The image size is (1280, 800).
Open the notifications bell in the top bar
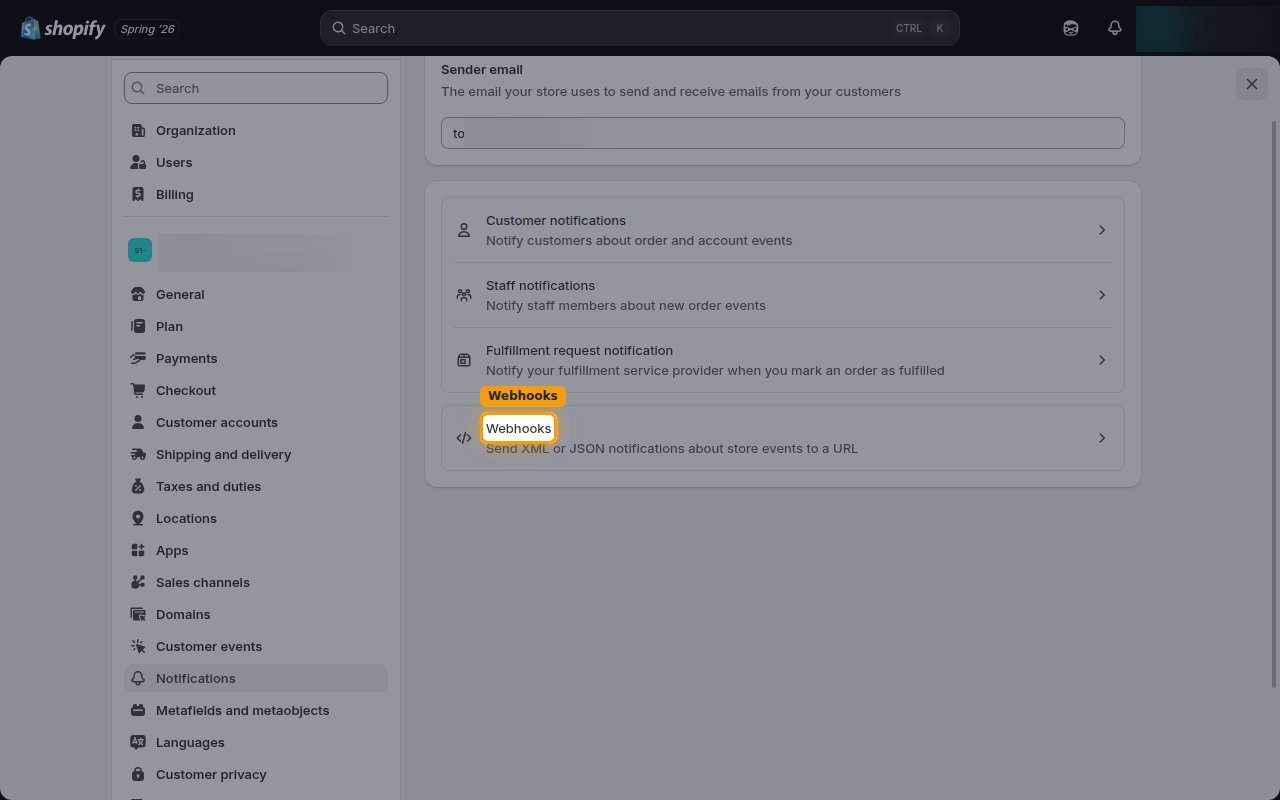pos(1115,28)
